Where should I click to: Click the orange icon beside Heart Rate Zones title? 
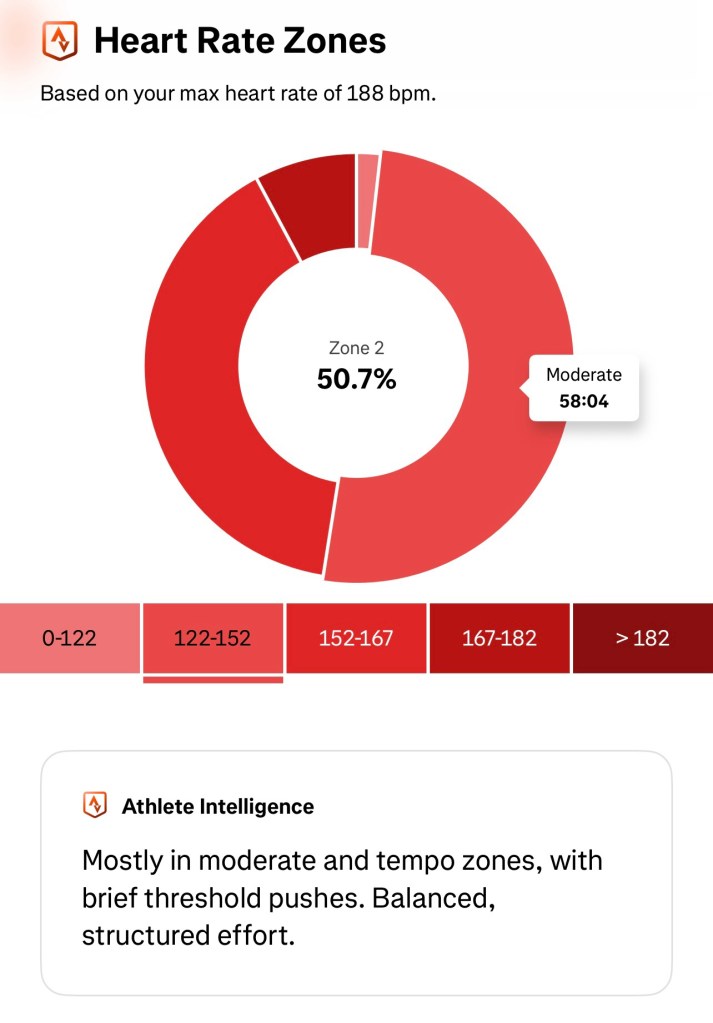[59, 40]
